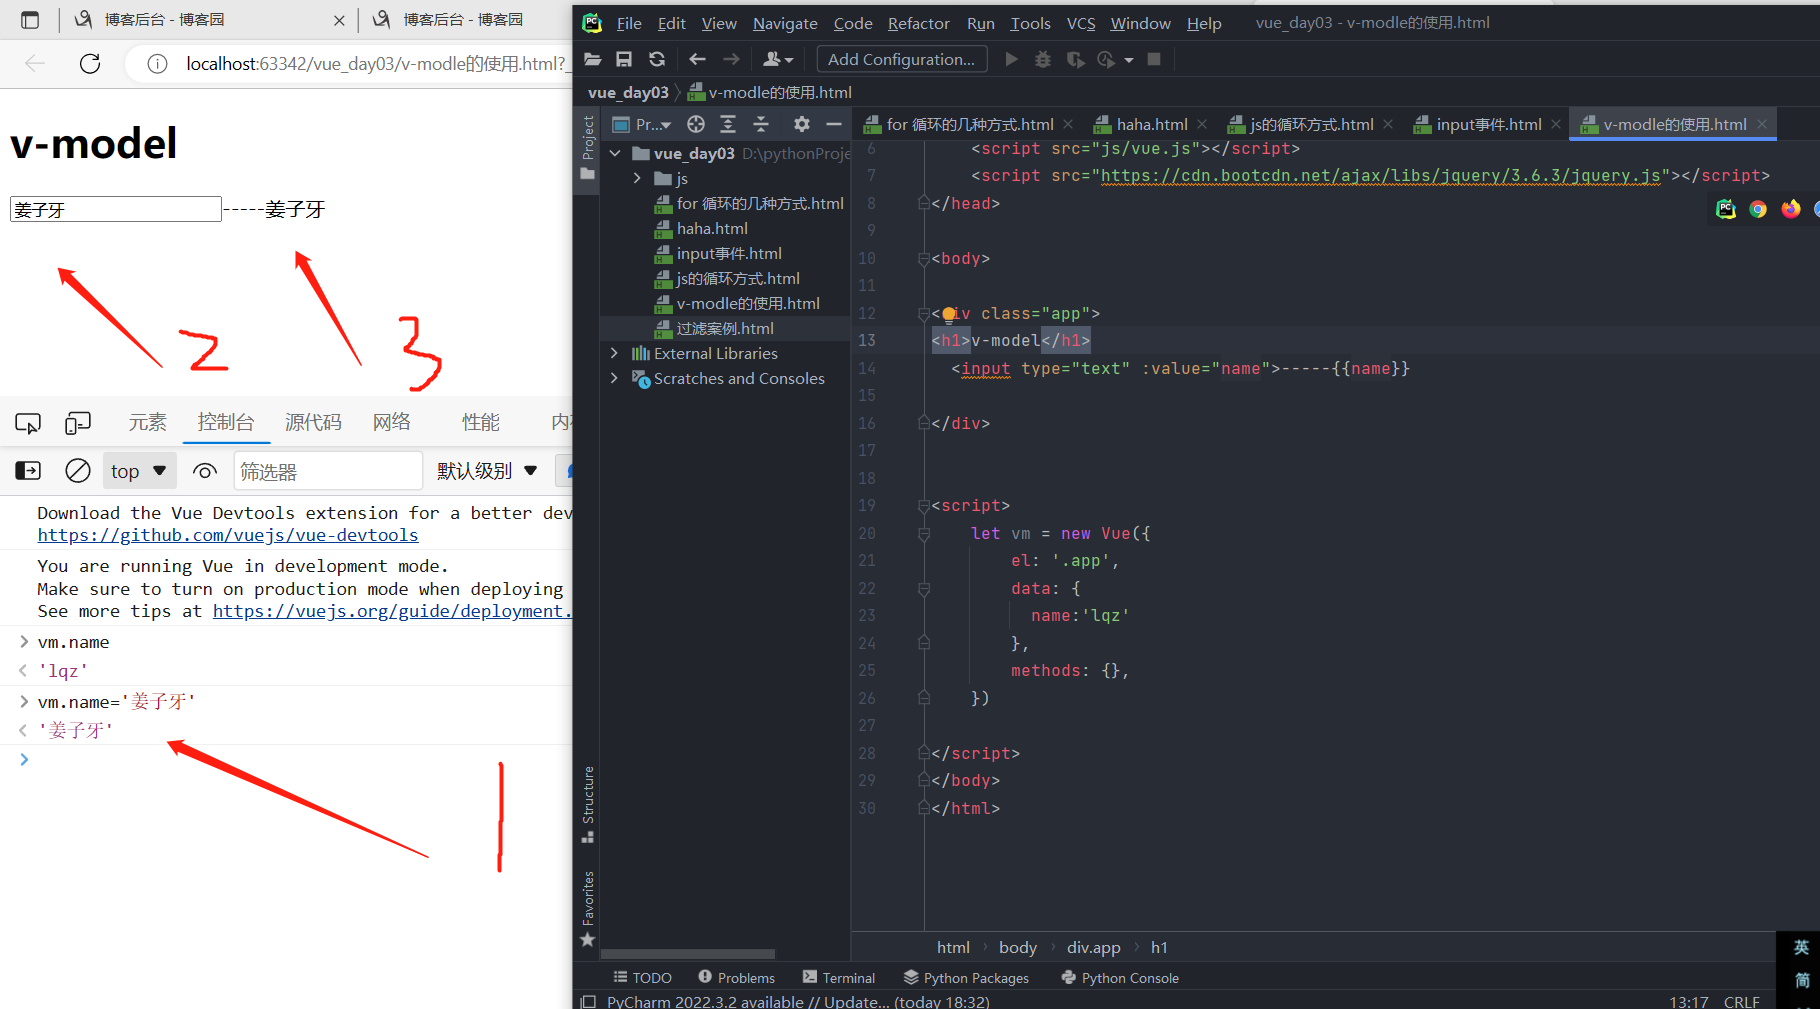1820x1009 pixels.
Task: Click the DevTools inspect element icon
Action: (28, 423)
